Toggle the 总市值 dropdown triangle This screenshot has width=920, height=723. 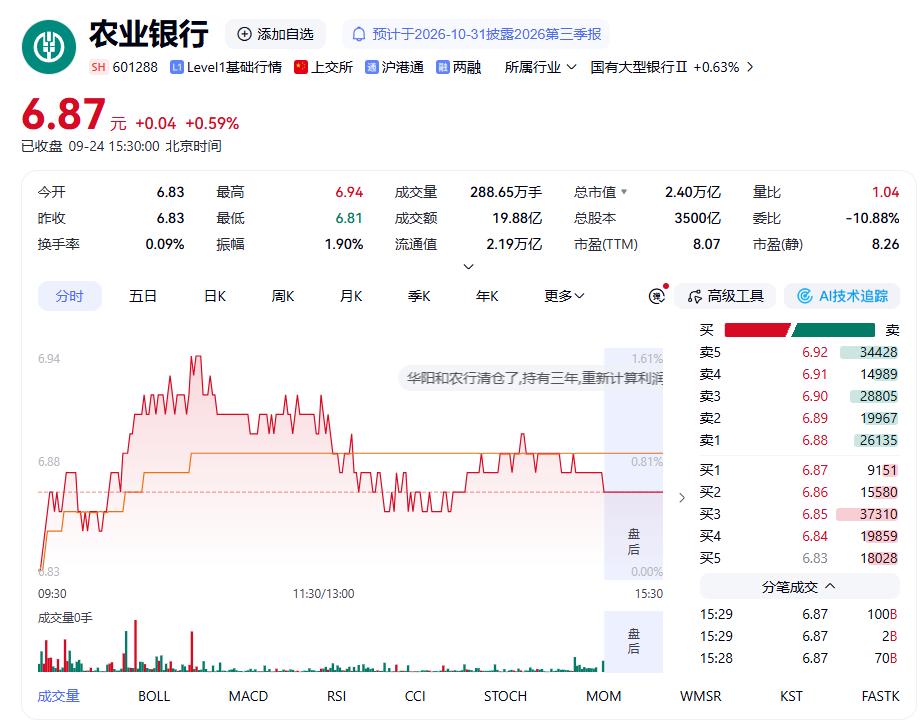point(624,192)
